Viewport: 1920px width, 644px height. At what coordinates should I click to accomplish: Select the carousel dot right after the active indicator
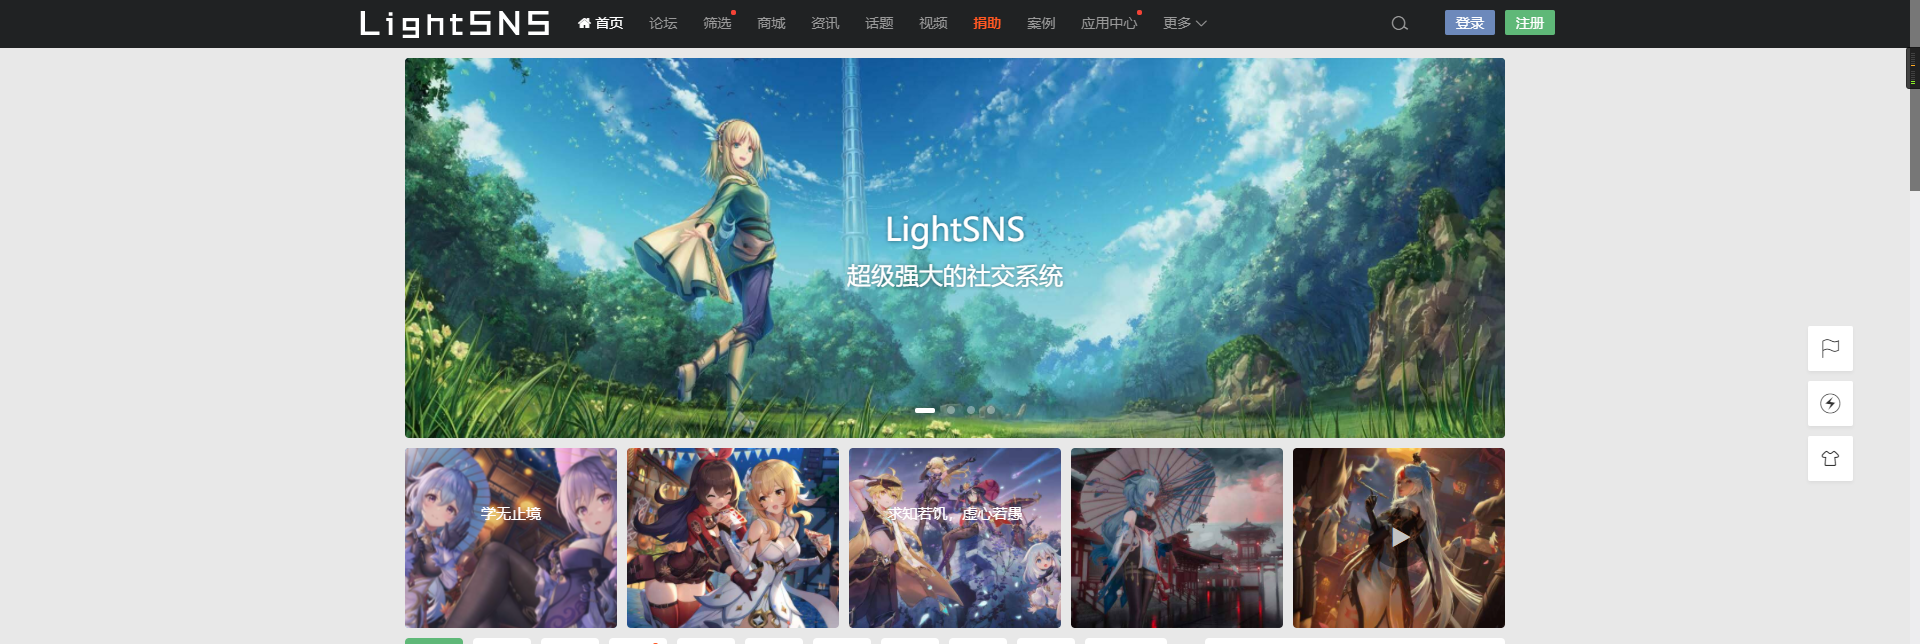click(x=950, y=410)
